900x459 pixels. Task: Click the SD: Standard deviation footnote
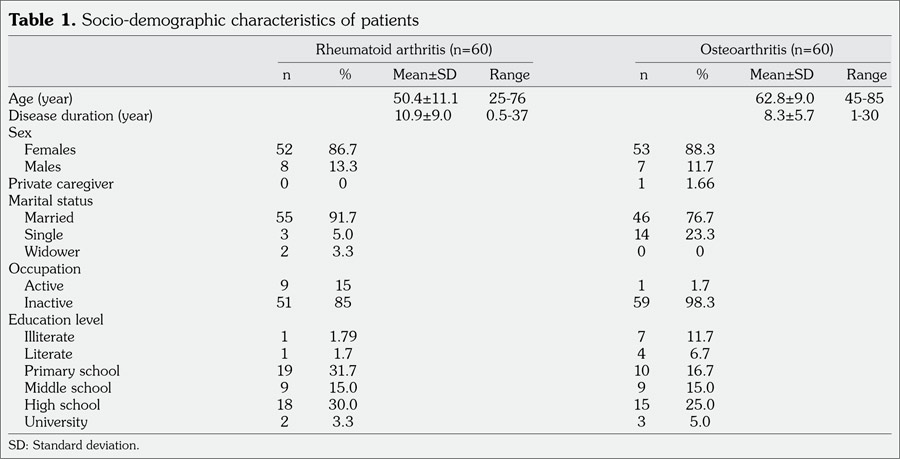(67, 443)
